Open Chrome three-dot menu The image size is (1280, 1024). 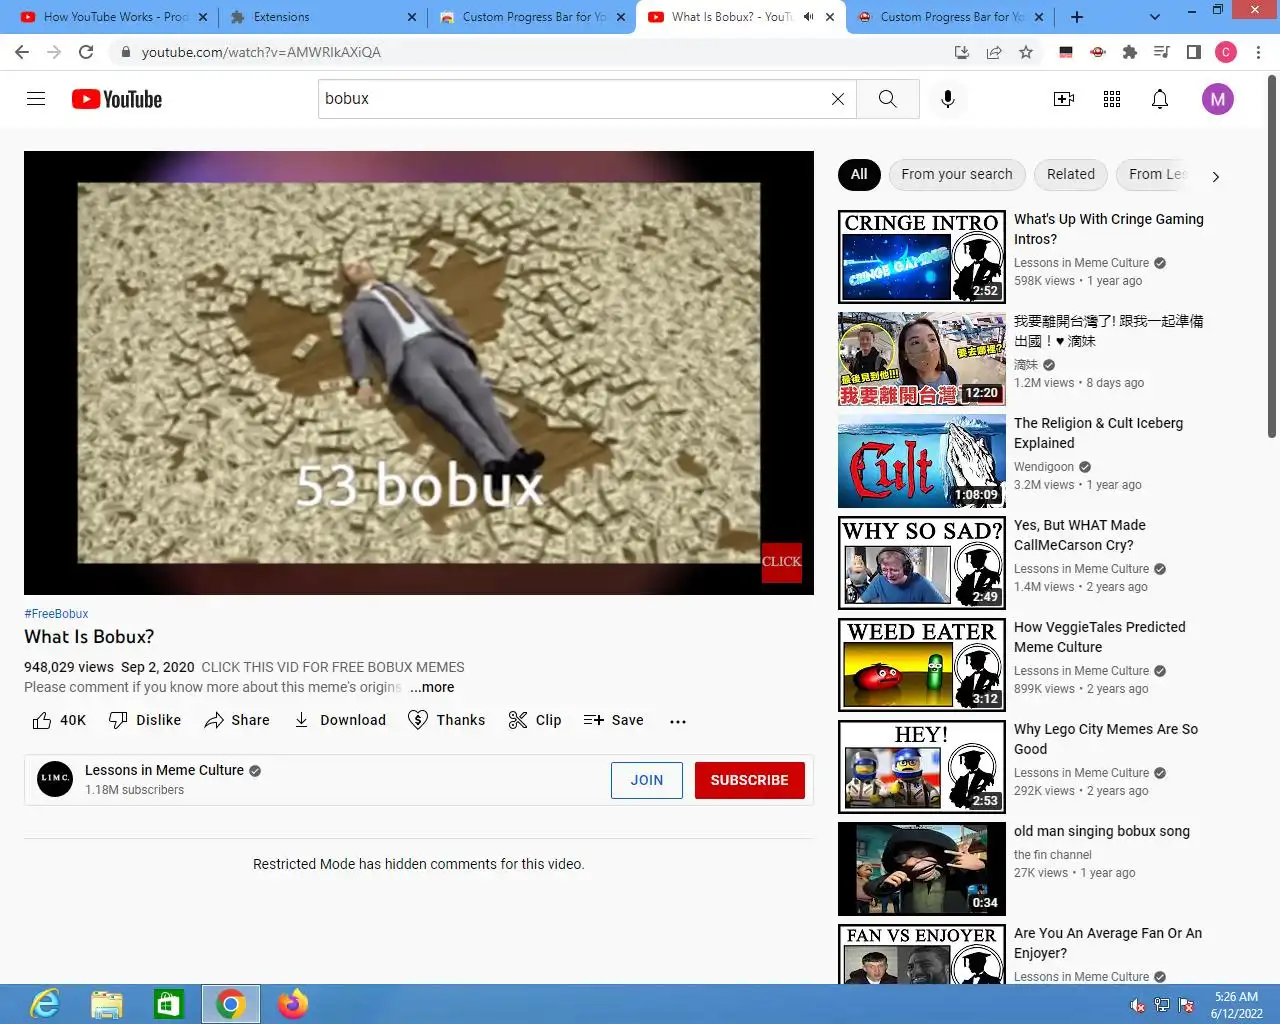tap(1259, 52)
